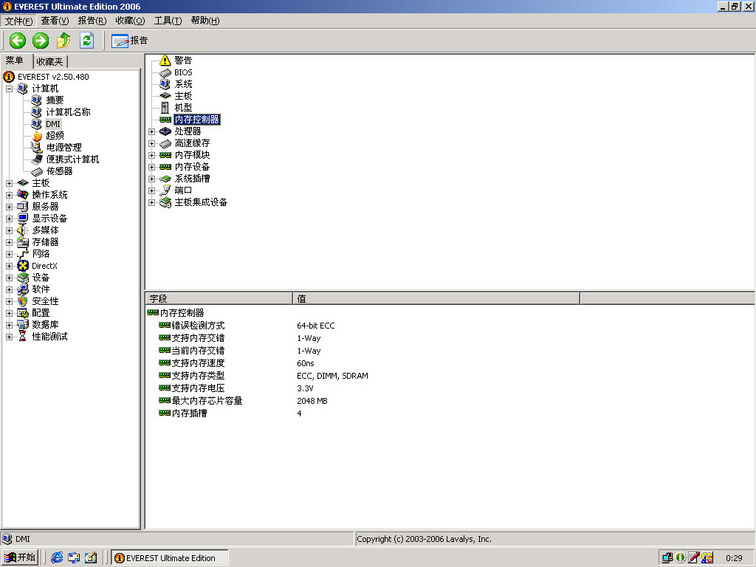The width and height of the screenshot is (756, 567).
Task: Expand the 操作系统 tree node
Action: [x=9, y=195]
